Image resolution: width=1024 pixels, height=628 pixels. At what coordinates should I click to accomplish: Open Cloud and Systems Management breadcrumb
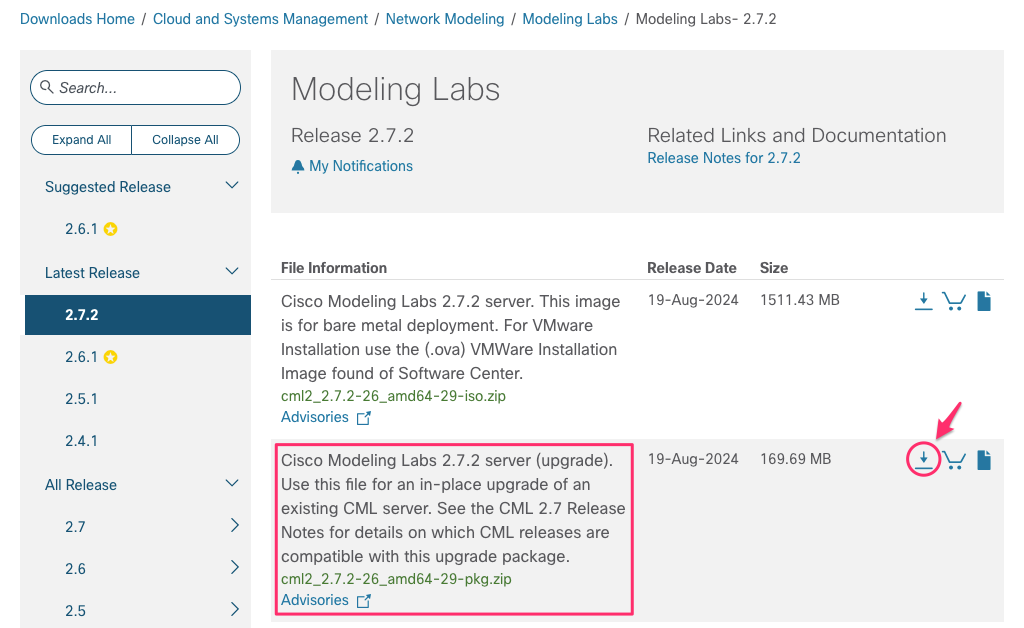[260, 19]
